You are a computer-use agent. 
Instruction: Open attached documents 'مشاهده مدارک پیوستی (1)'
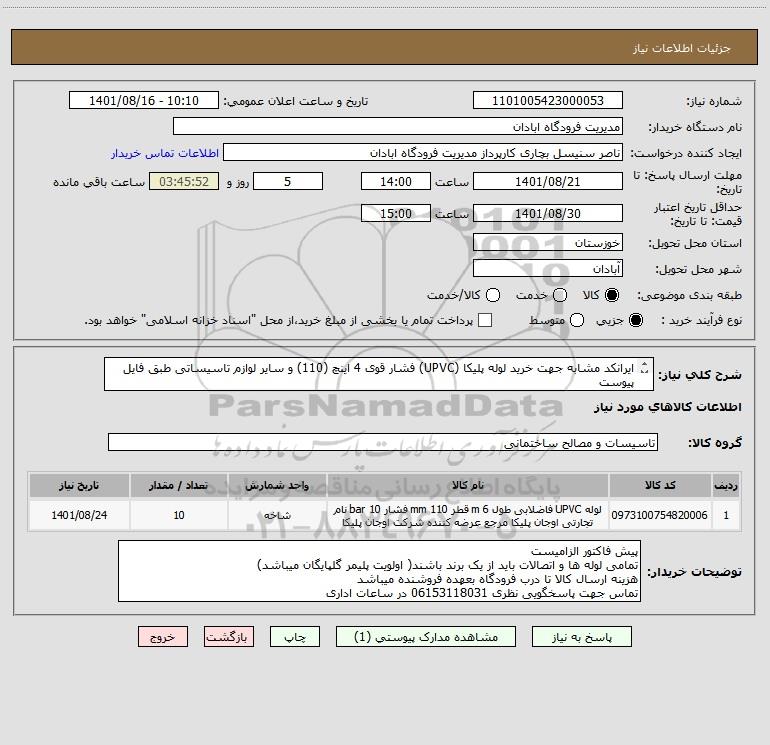426,636
